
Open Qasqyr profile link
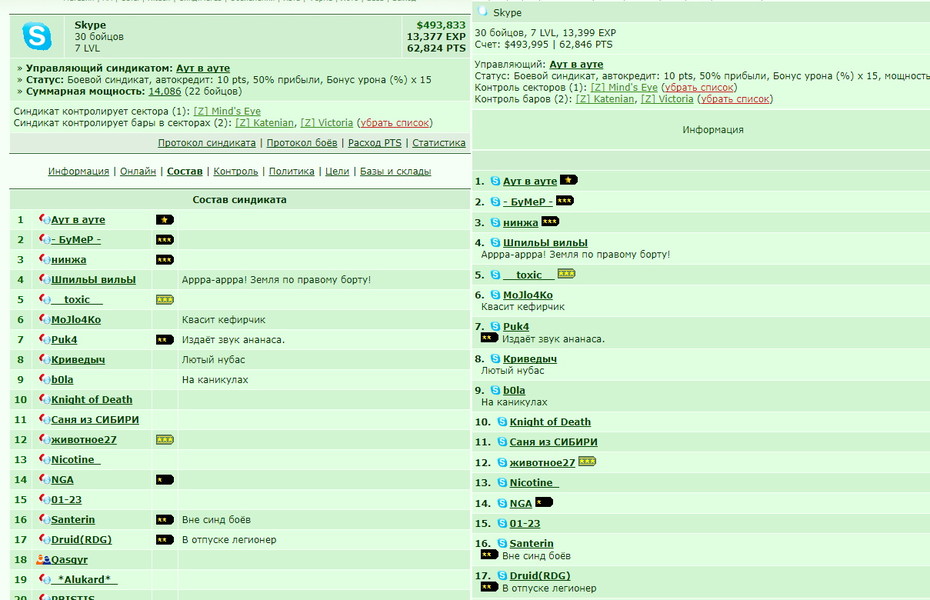coord(69,560)
